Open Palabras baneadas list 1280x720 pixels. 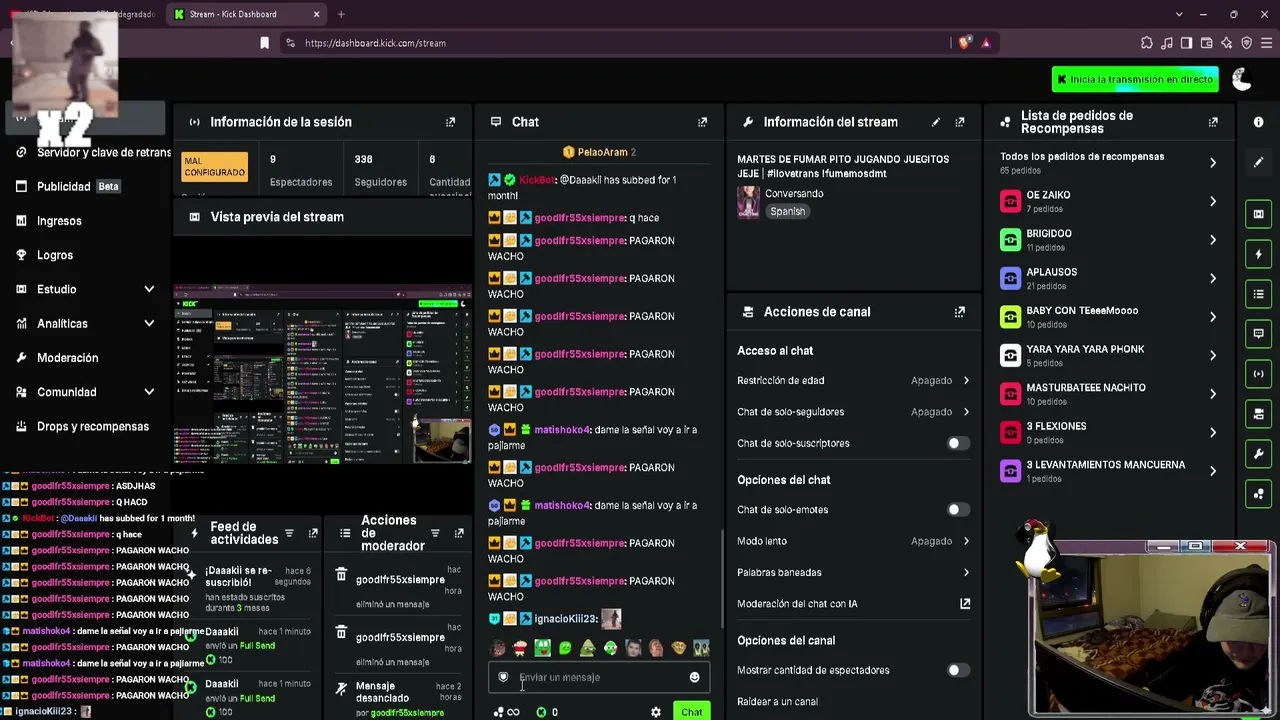(x=853, y=573)
